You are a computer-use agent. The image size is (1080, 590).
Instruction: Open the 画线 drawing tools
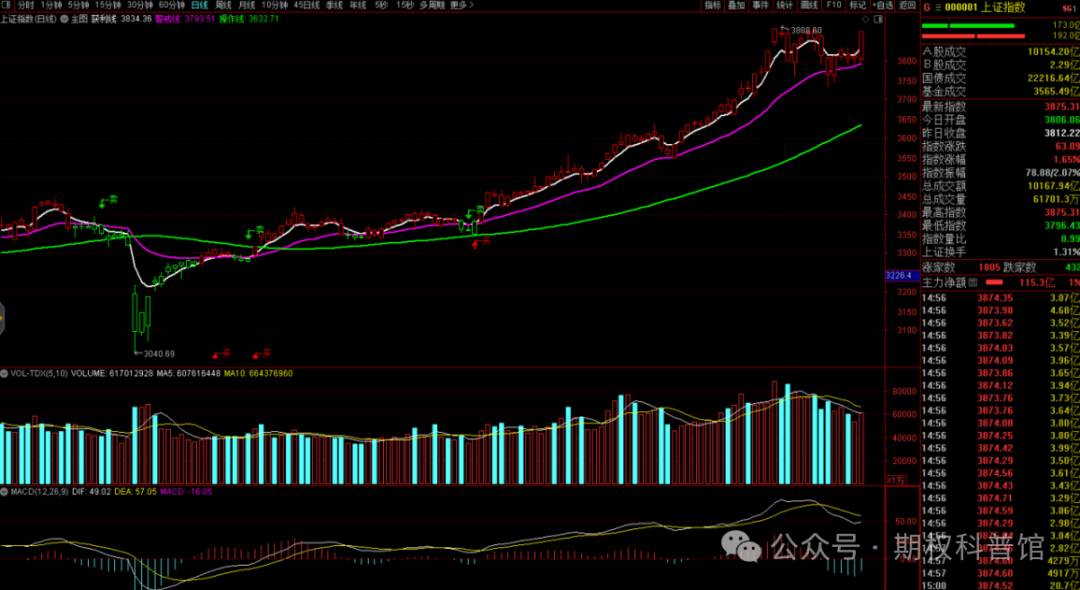point(809,5)
